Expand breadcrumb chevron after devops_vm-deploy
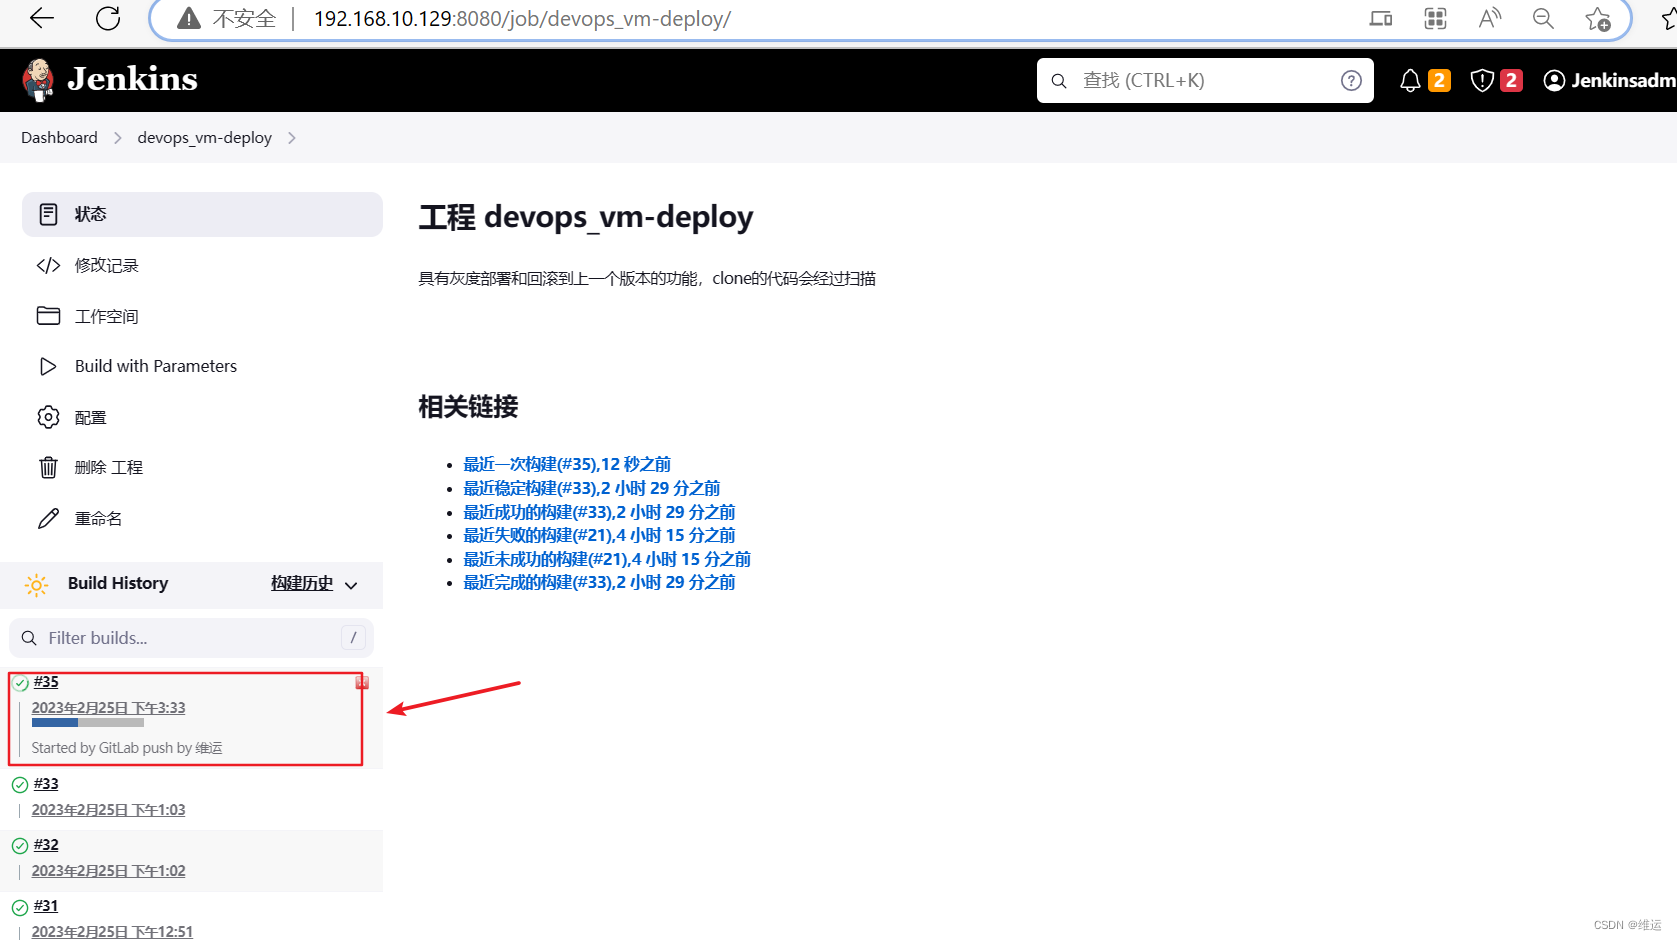Image resolution: width=1677 pixels, height=940 pixels. point(292,138)
